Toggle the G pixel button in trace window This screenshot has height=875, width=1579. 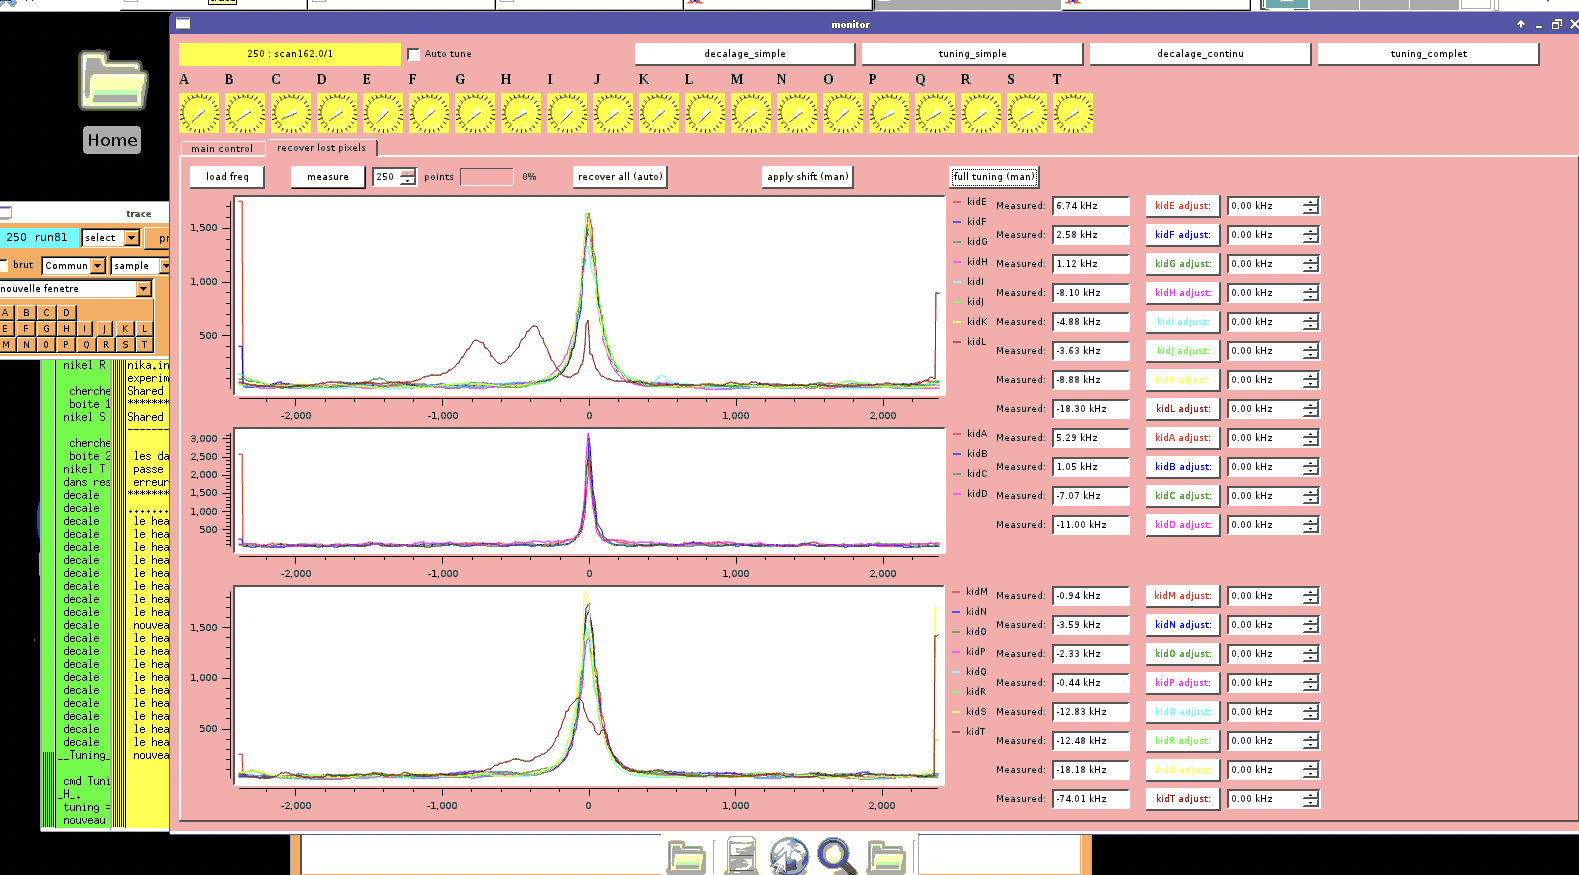click(46, 329)
